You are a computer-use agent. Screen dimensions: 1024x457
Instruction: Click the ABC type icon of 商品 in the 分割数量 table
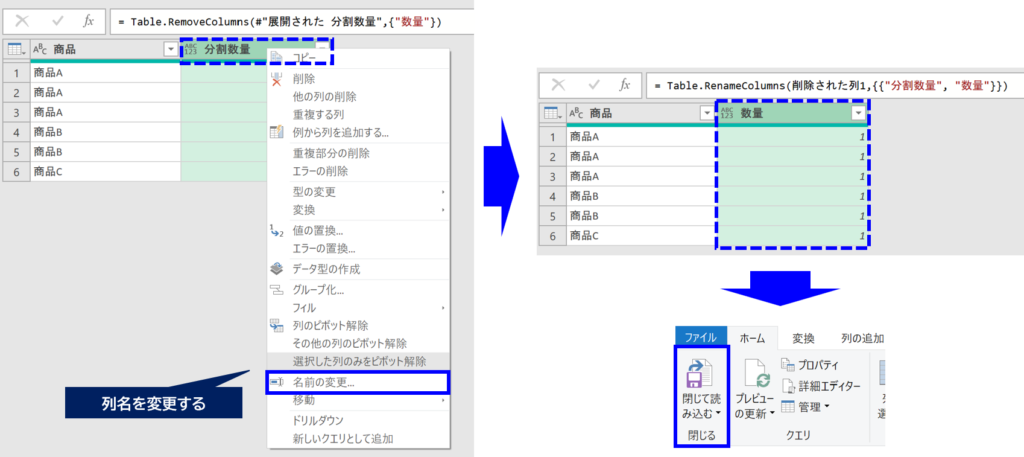40,49
